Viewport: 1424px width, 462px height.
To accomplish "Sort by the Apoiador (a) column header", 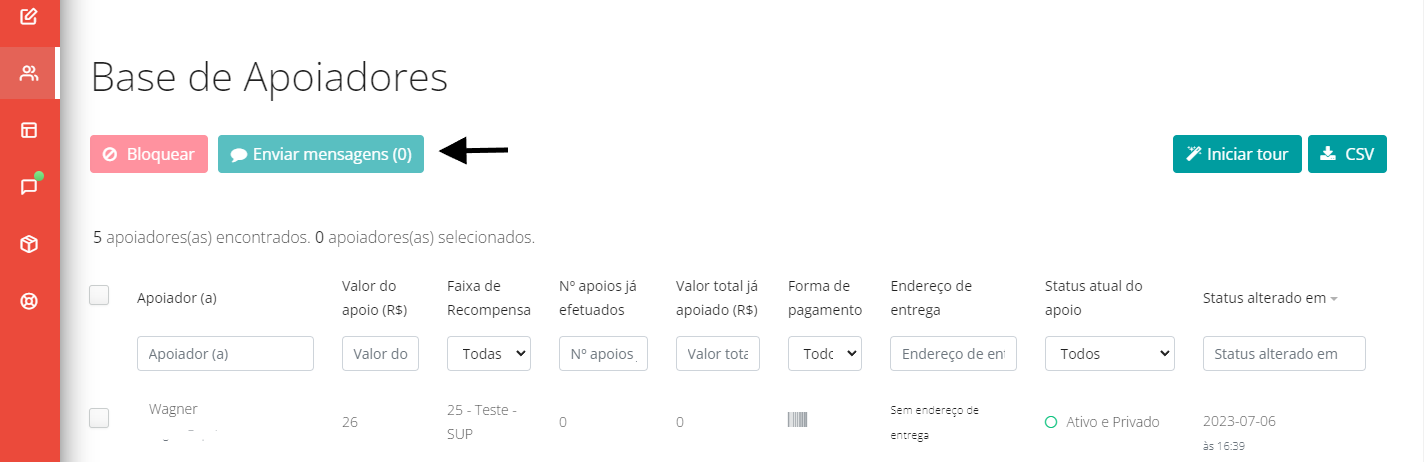I will coord(177,298).
